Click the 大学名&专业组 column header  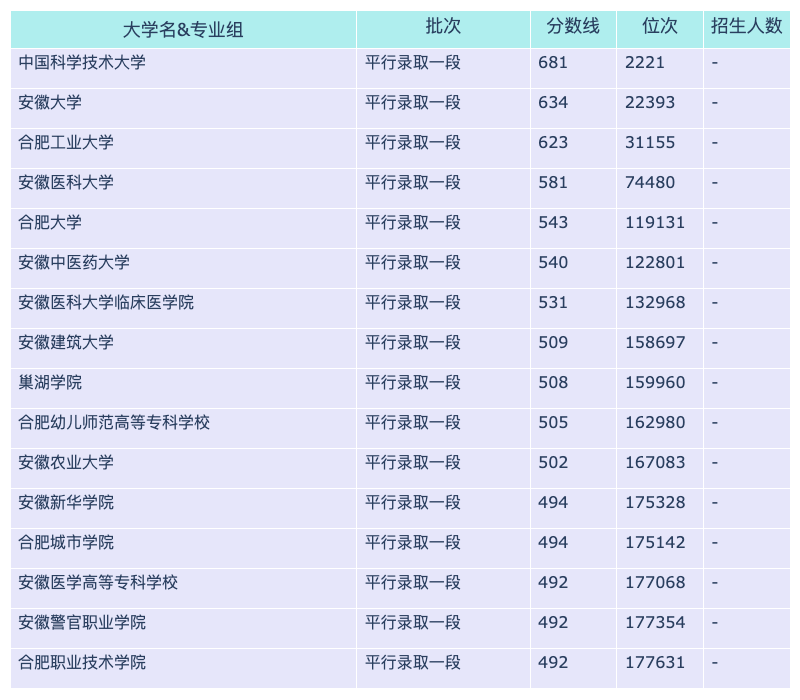(183, 30)
